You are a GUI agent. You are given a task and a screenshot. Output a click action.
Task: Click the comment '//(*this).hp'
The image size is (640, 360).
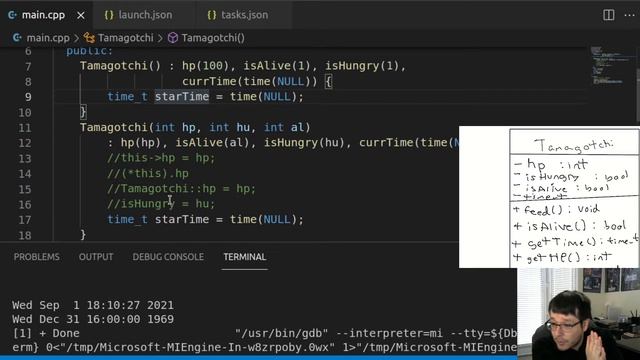click(148, 173)
